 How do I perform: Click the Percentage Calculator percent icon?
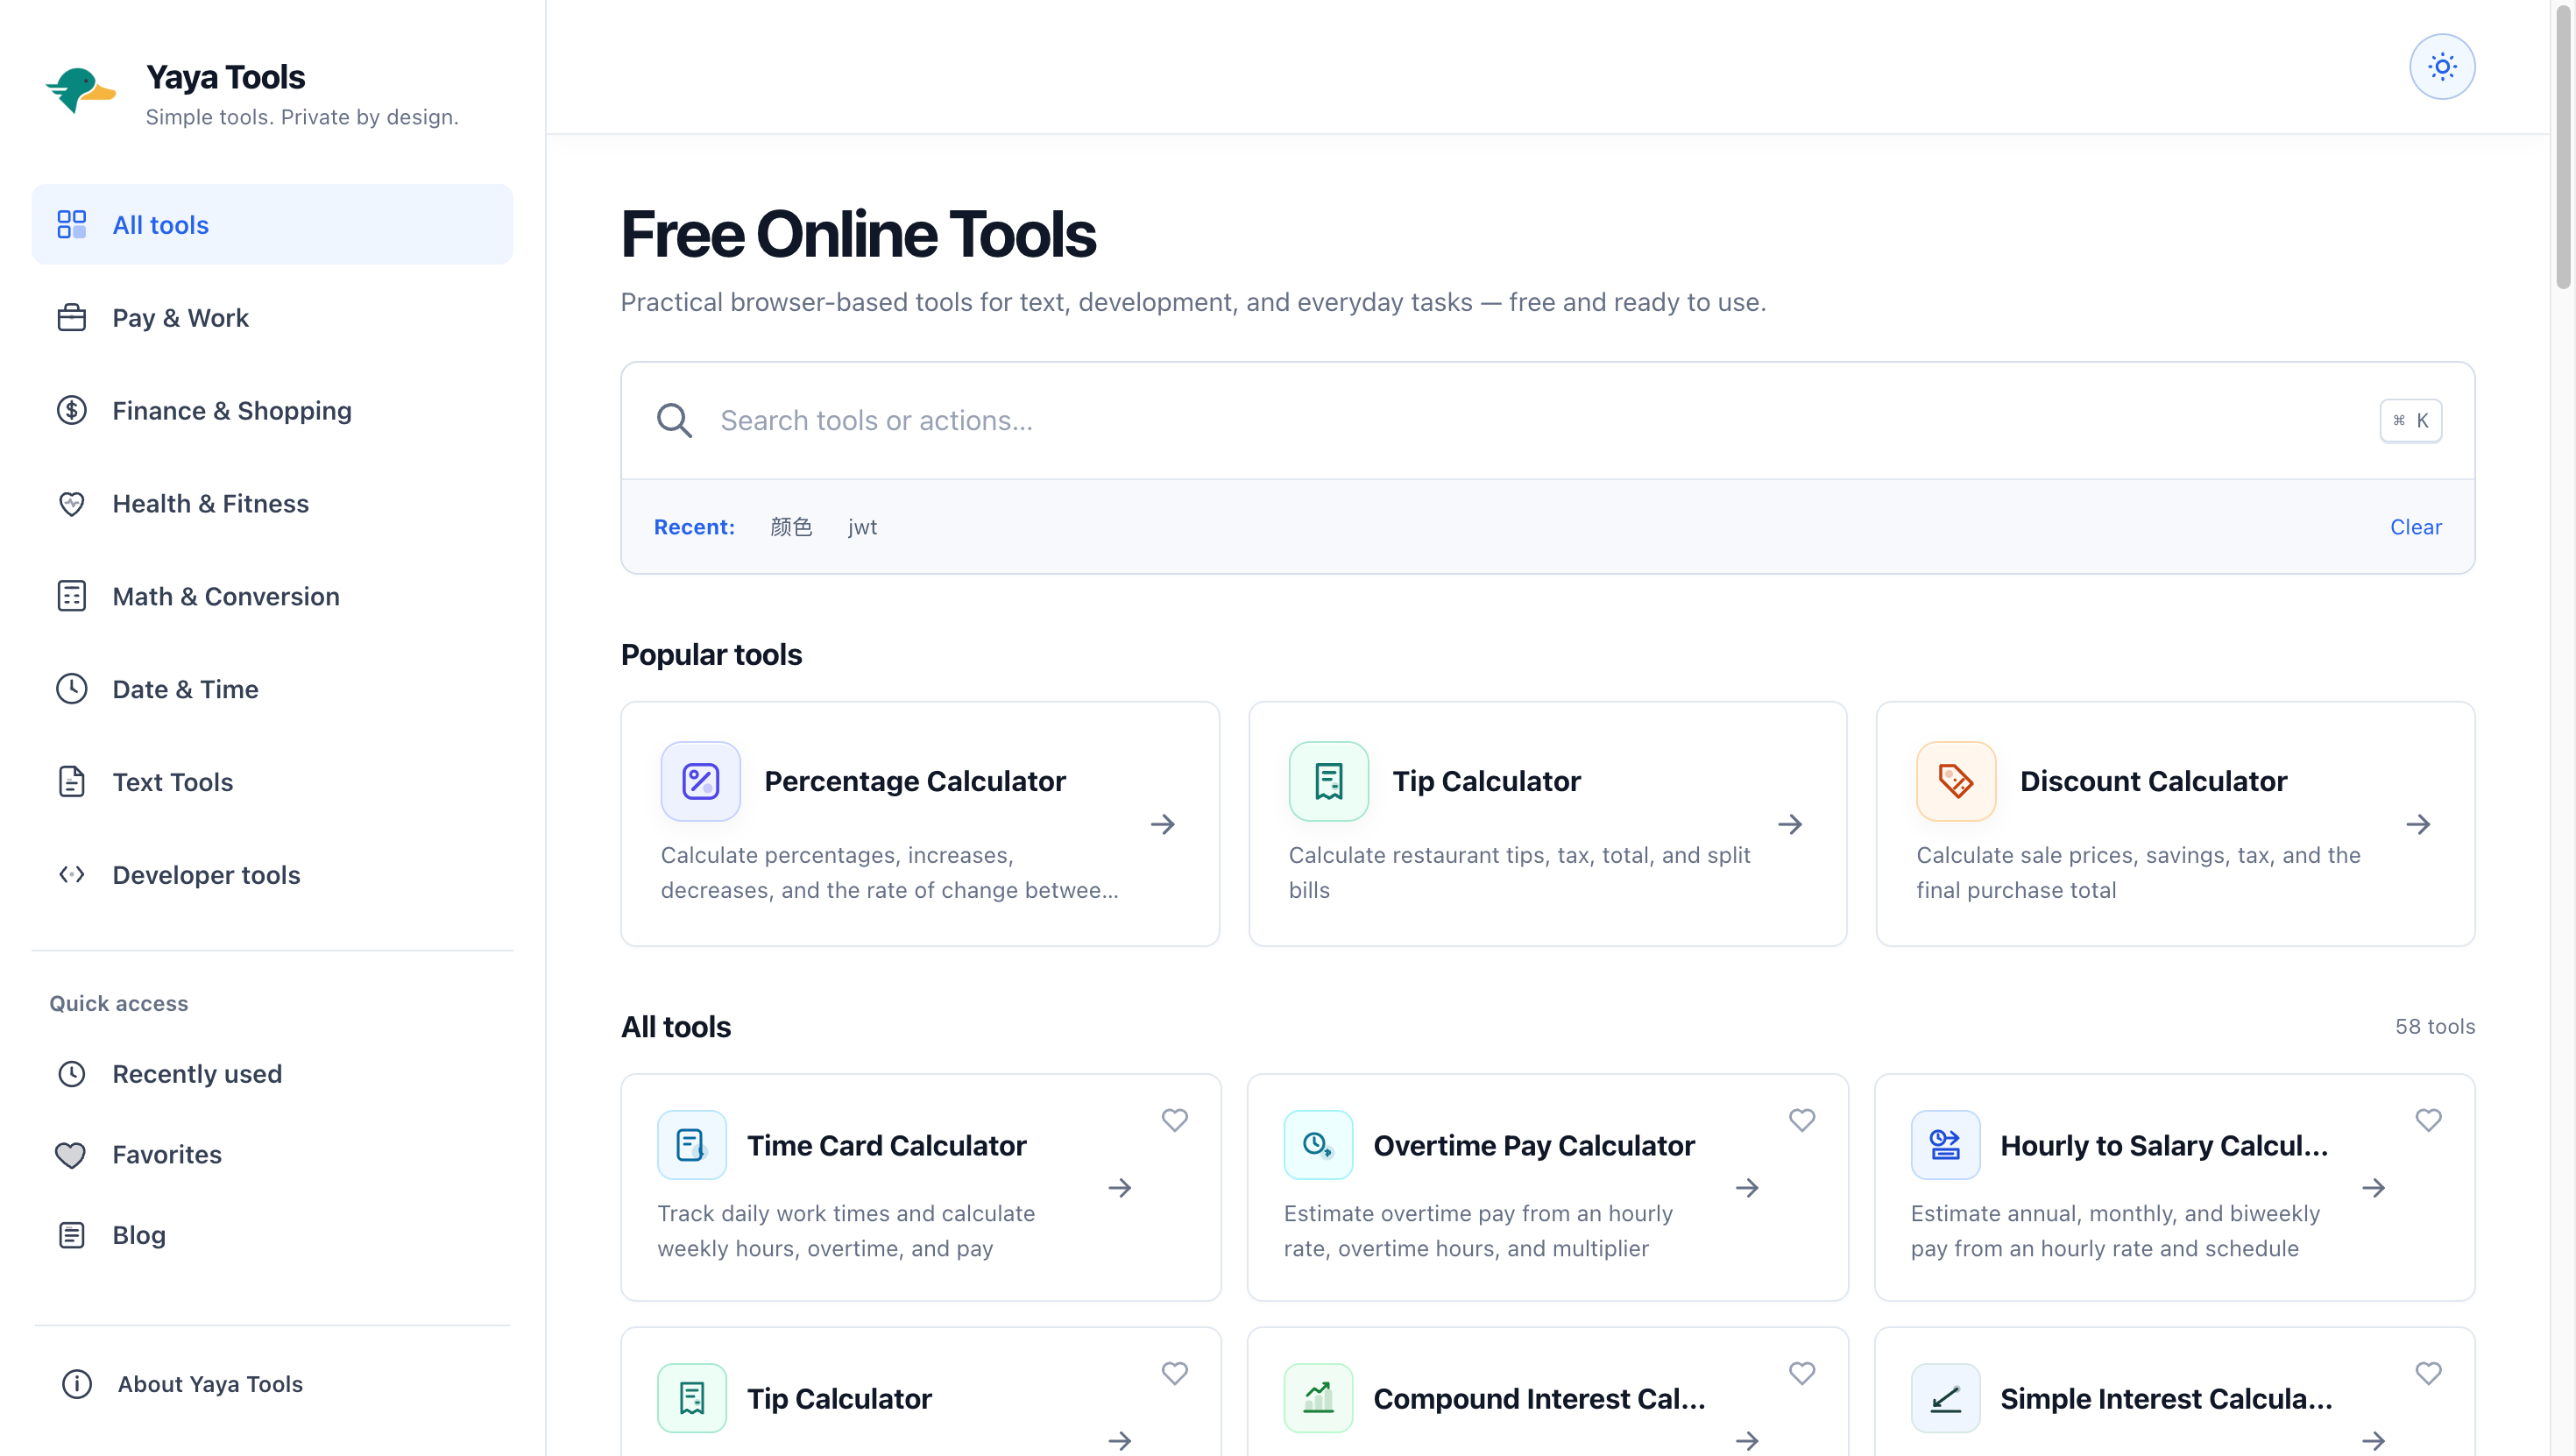700,781
